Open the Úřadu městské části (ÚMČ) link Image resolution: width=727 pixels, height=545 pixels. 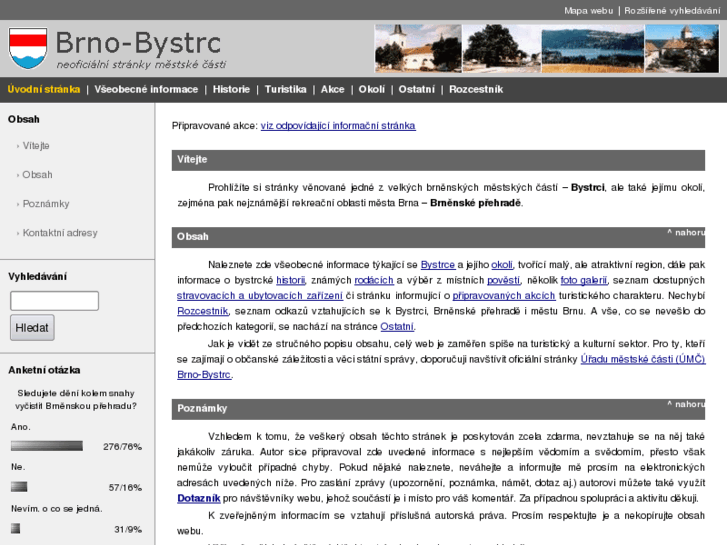coord(643,359)
